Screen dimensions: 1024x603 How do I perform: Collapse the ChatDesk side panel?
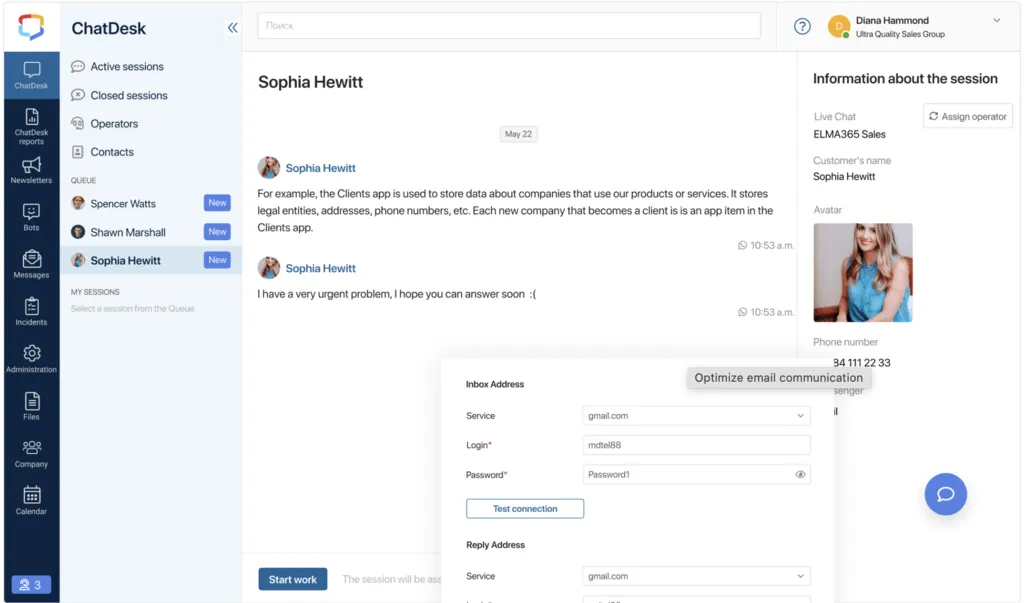click(233, 28)
